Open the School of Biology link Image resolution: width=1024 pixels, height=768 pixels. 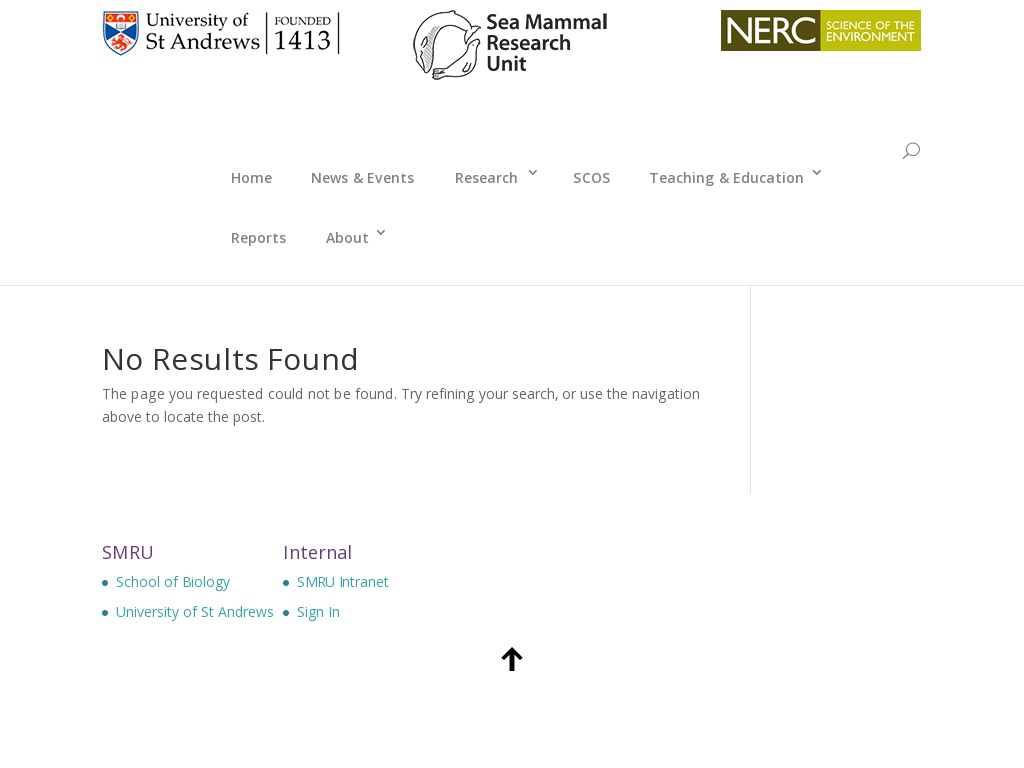pyautogui.click(x=173, y=582)
